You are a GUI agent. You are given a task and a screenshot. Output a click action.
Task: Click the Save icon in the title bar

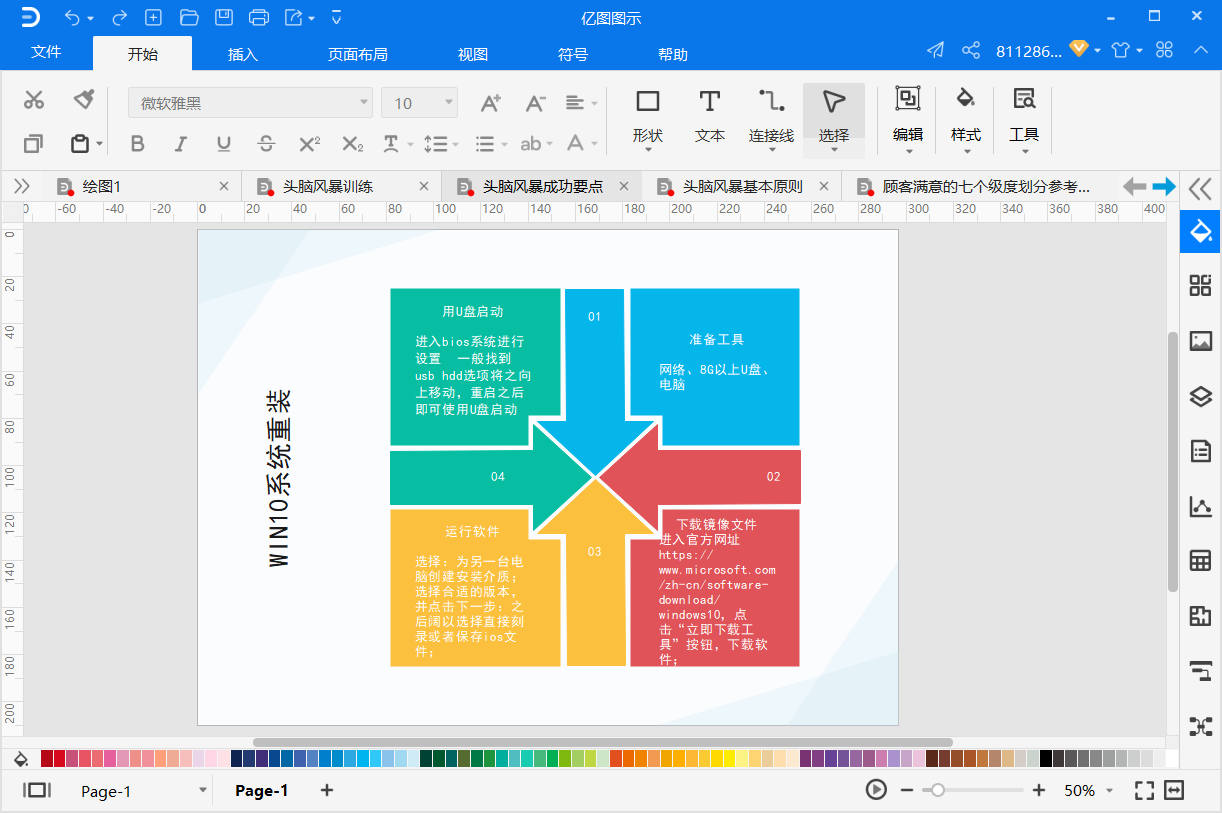click(224, 17)
